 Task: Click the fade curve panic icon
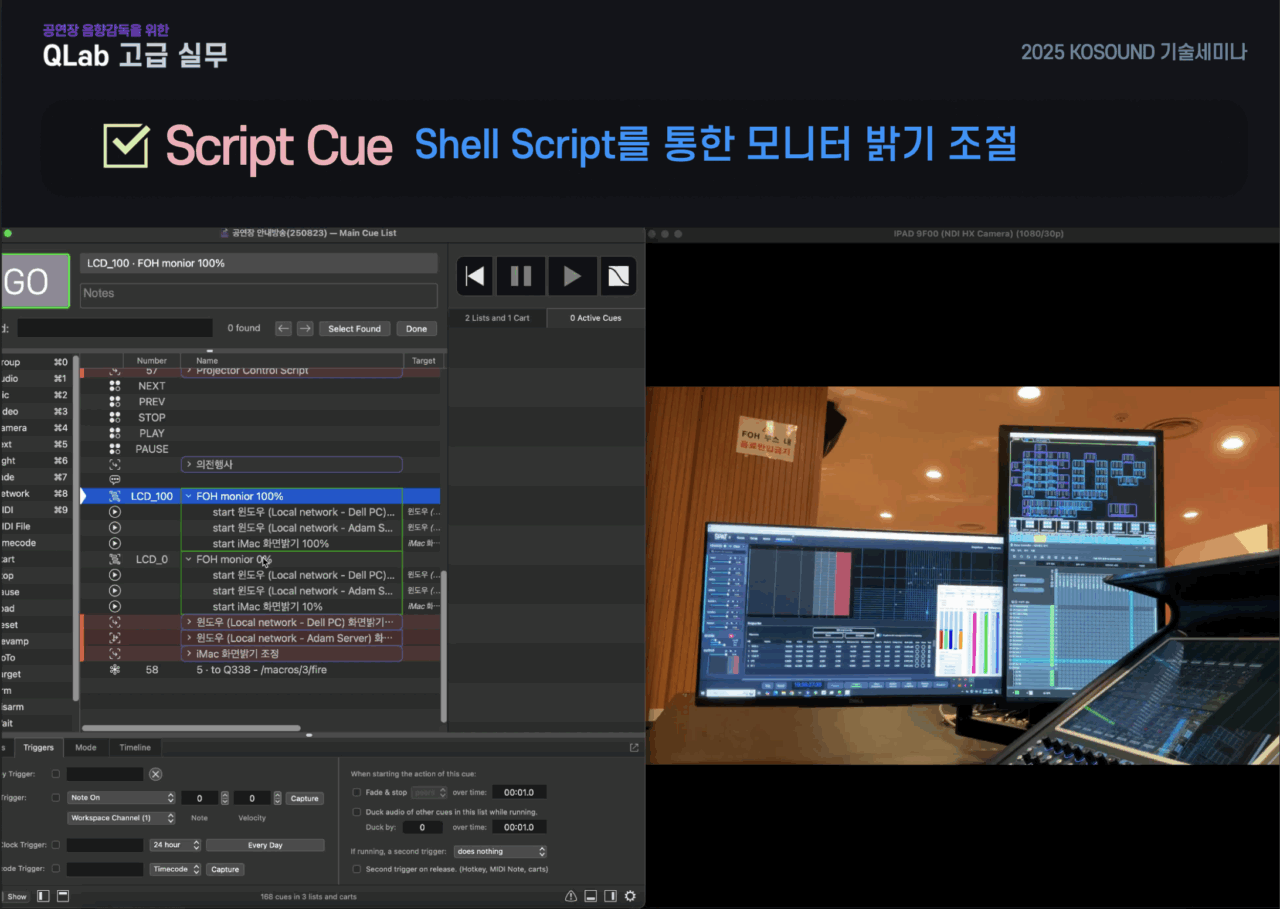pos(619,276)
